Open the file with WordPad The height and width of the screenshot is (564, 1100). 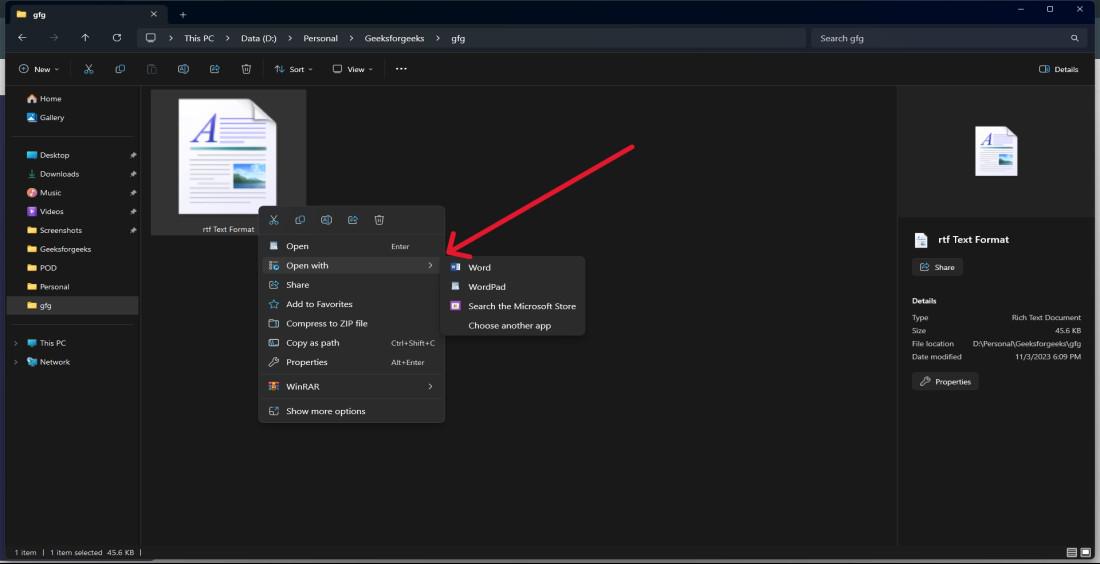[512, 286]
